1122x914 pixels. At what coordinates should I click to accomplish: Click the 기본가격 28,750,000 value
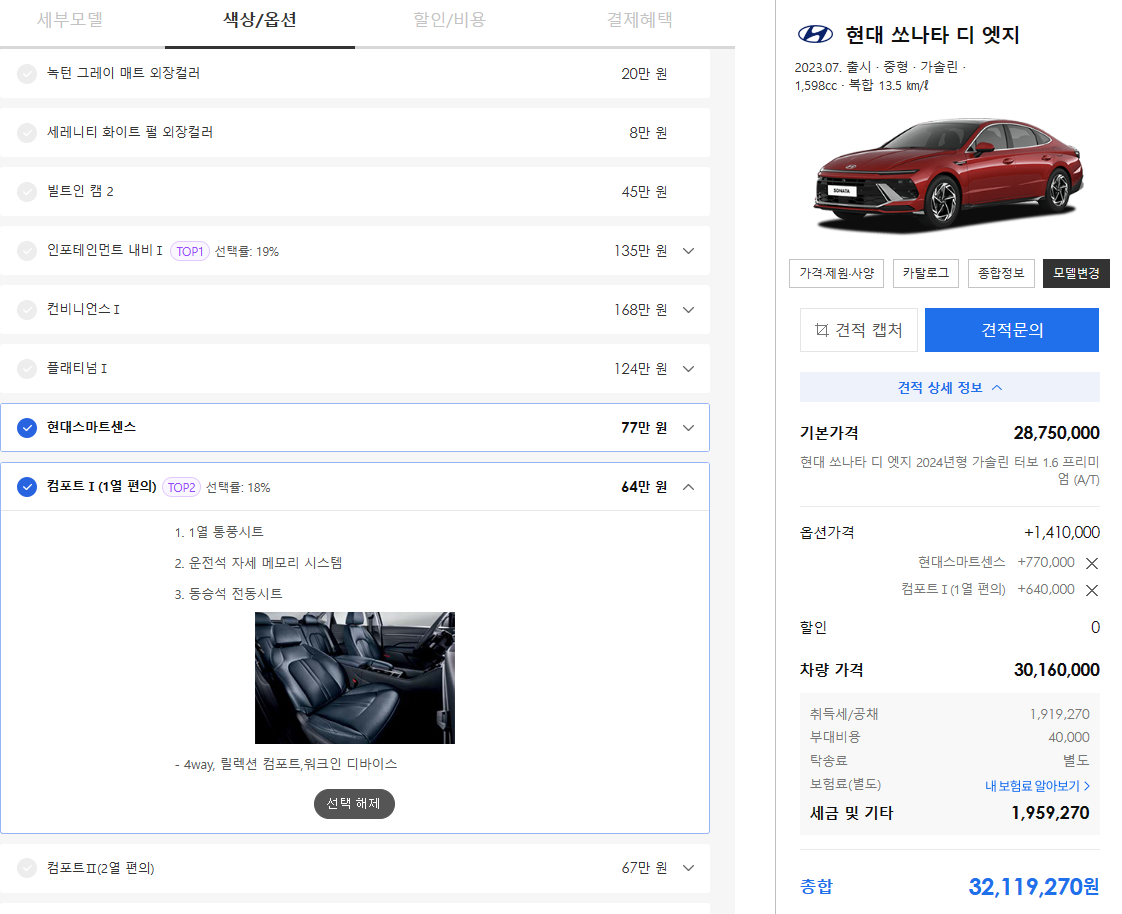click(1056, 433)
